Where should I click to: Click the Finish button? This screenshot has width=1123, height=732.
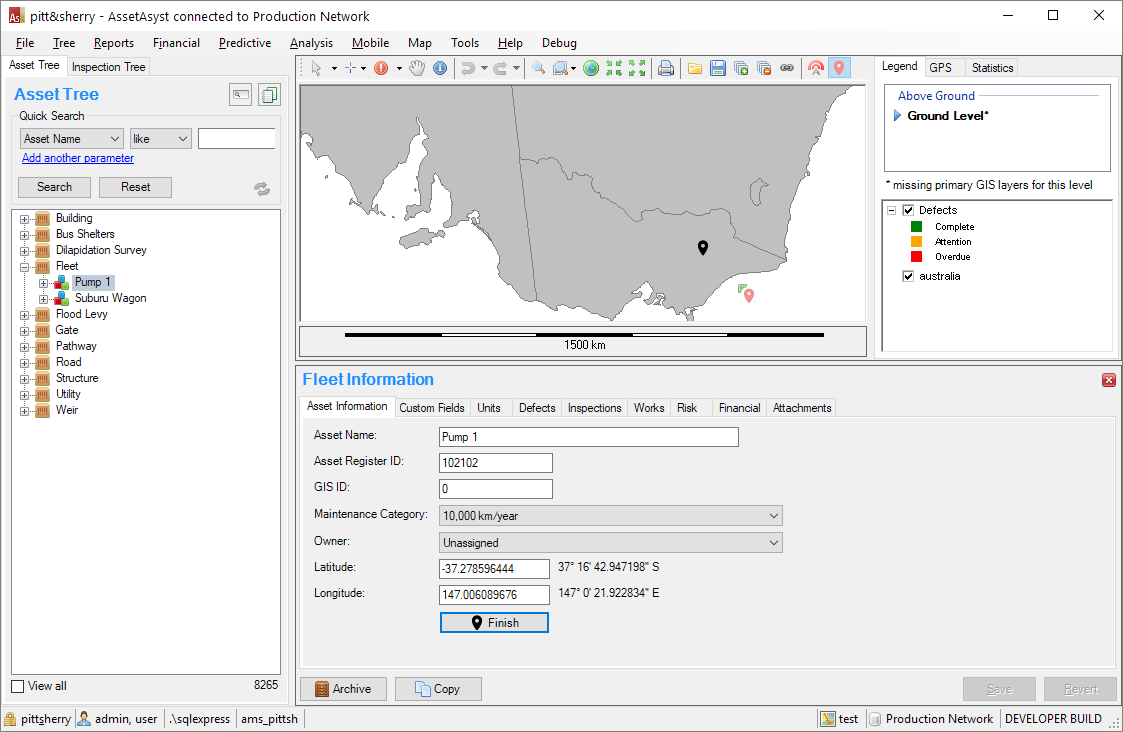coord(494,623)
